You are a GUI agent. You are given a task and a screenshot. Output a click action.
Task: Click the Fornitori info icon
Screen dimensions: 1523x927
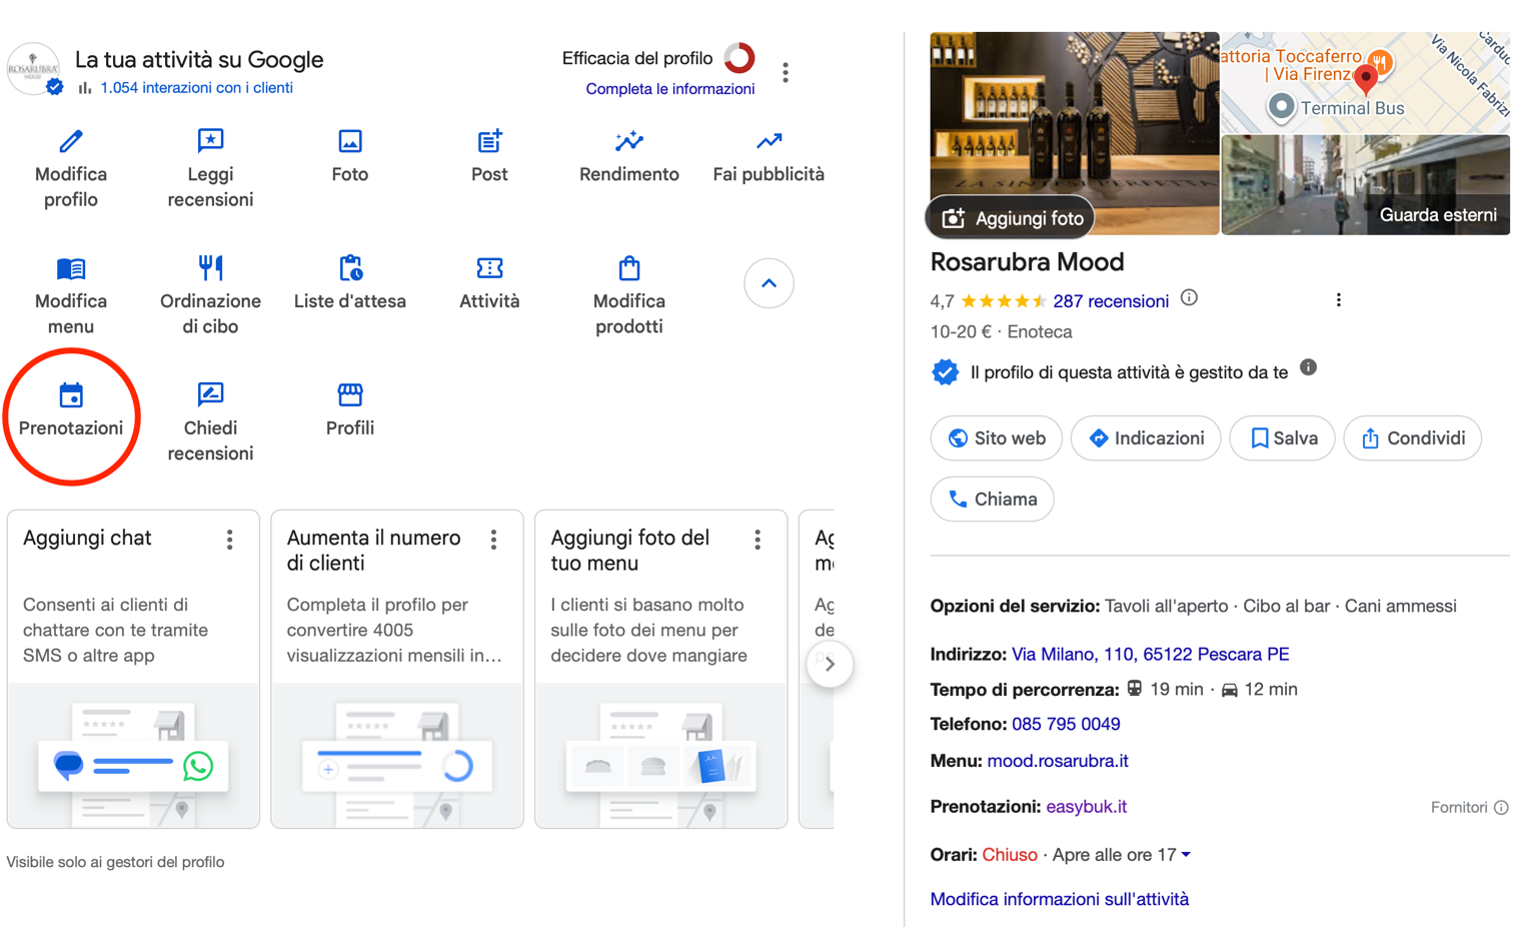click(x=1501, y=807)
